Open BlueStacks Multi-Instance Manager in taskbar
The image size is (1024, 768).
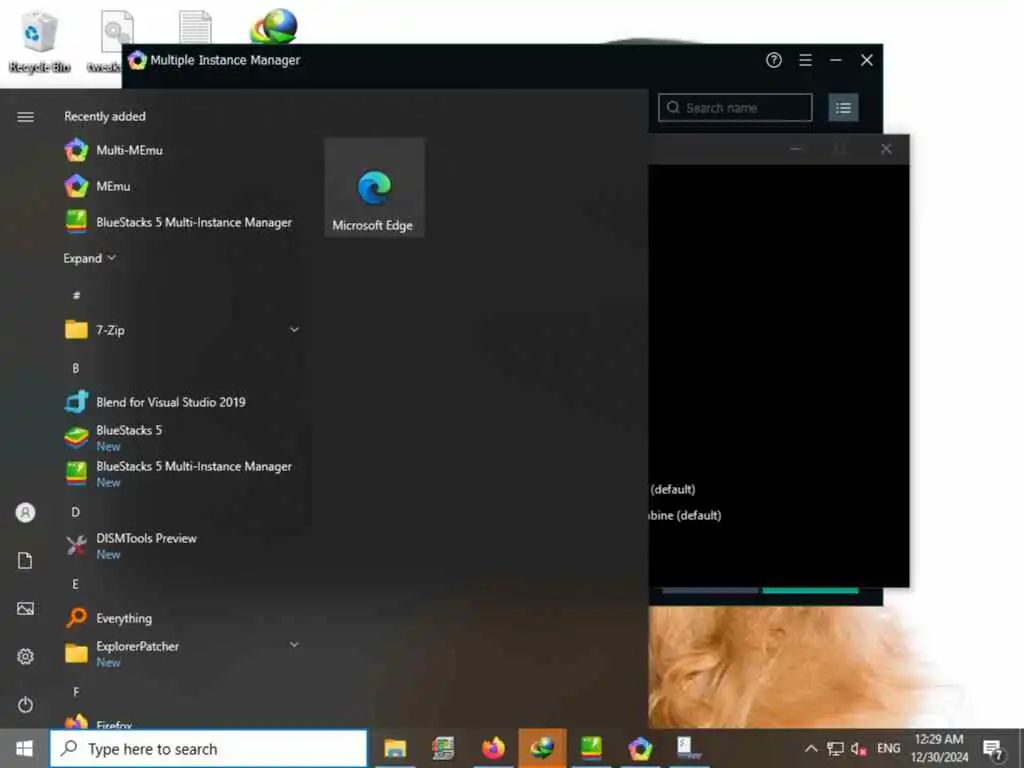coord(591,748)
